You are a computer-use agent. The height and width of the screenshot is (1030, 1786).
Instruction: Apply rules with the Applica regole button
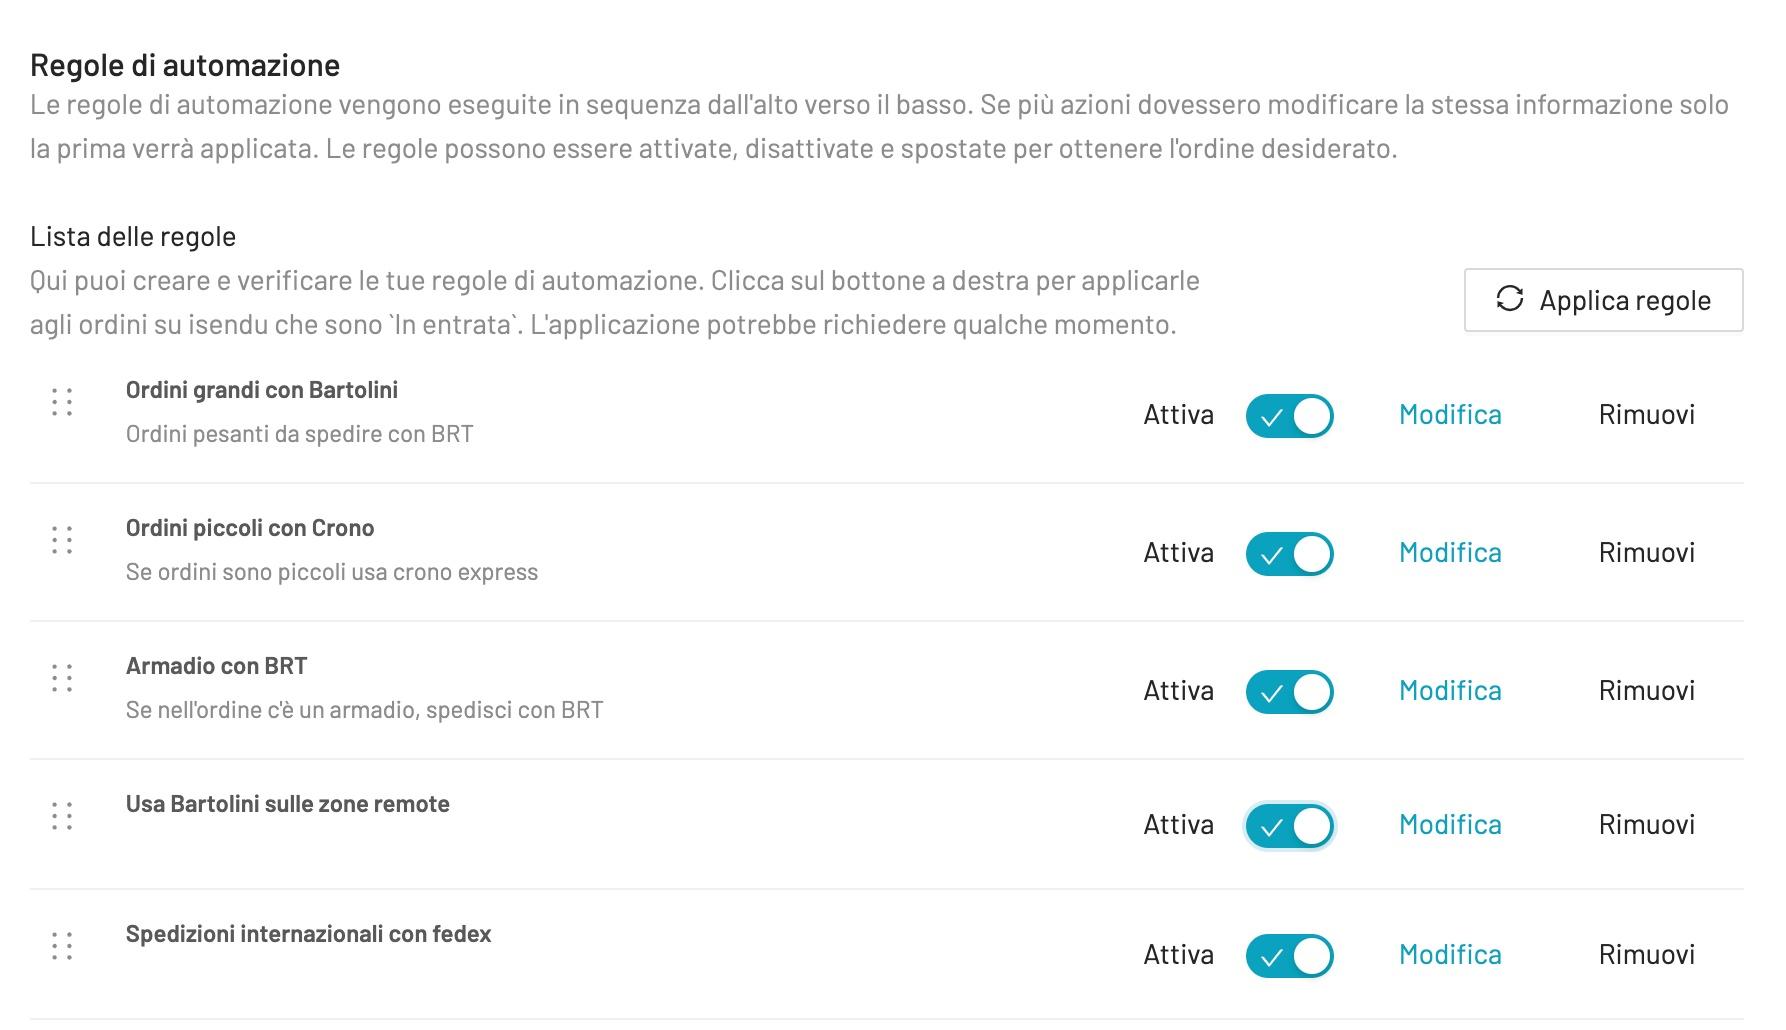(1603, 300)
